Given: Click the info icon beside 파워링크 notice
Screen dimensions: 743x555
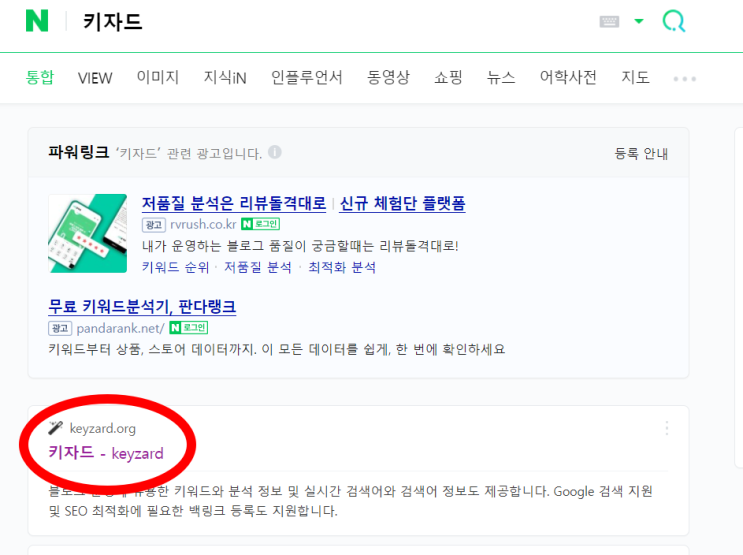Looking at the screenshot, I should 275,152.
